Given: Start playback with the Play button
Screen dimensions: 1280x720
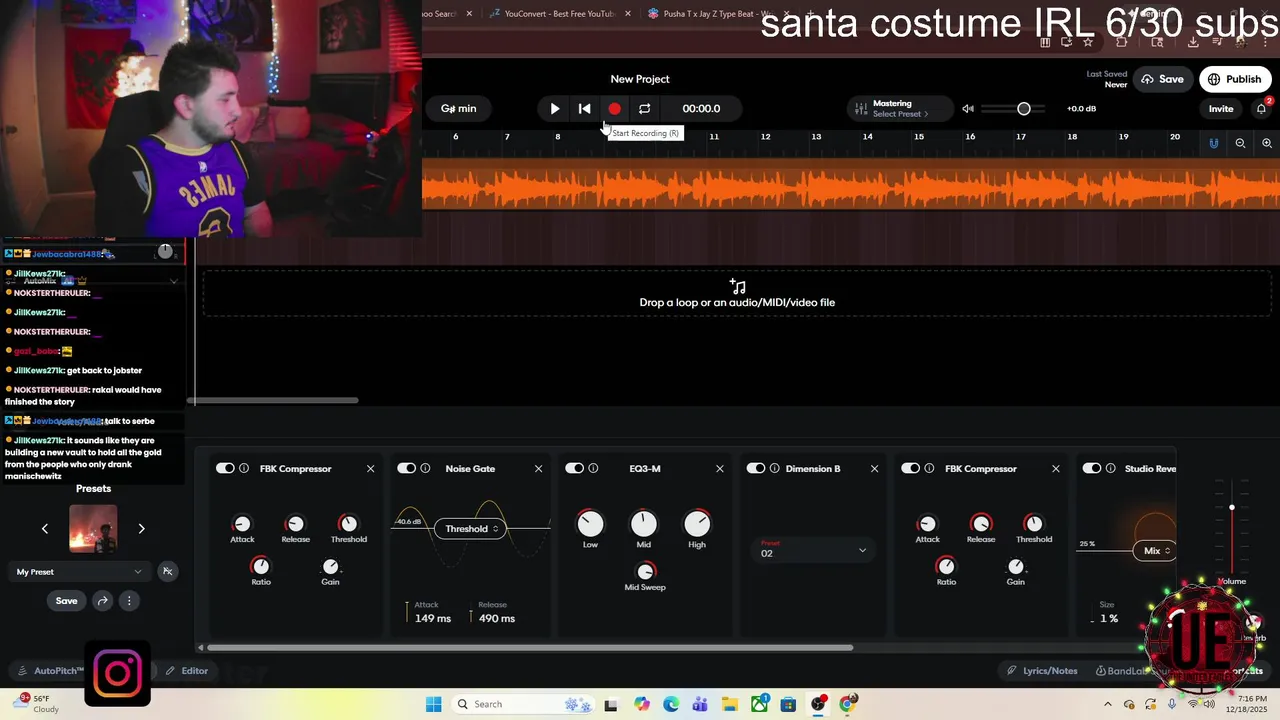Looking at the screenshot, I should click(x=555, y=108).
